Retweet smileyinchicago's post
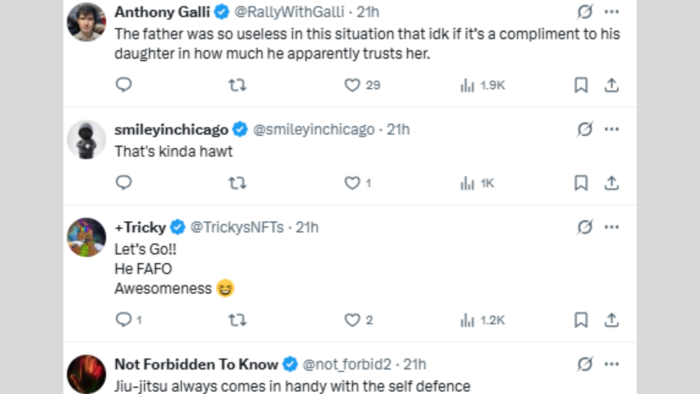This screenshot has width=700, height=394. click(x=237, y=183)
